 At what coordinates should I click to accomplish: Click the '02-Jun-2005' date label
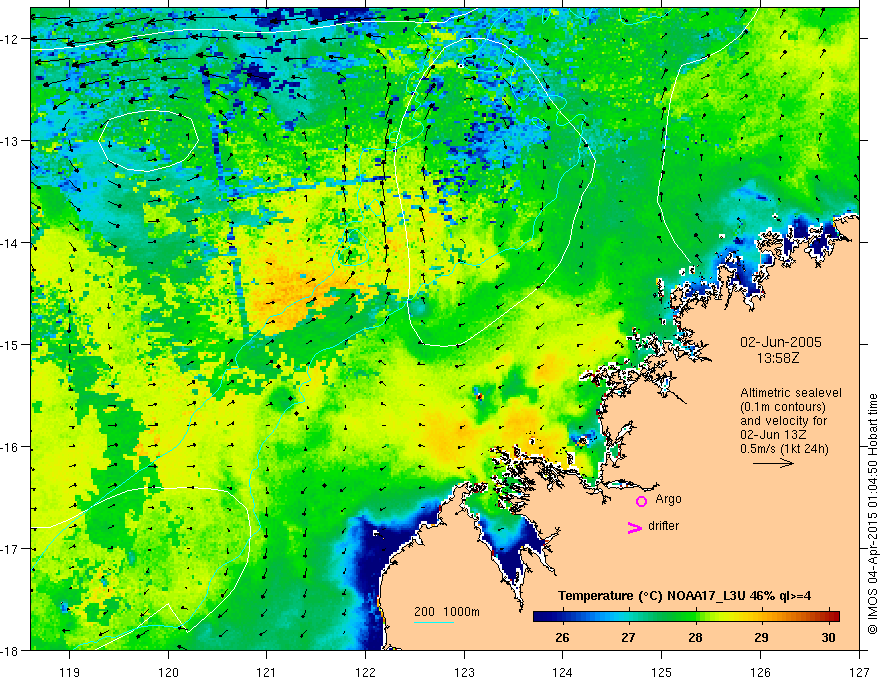(781, 342)
